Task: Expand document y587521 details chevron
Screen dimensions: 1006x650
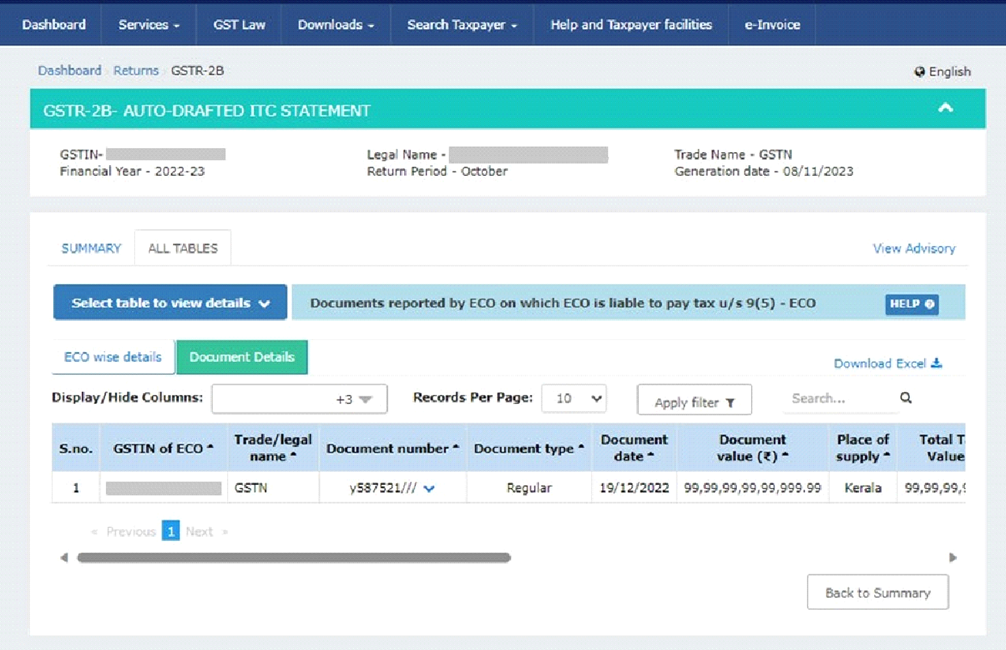Action: tap(429, 489)
